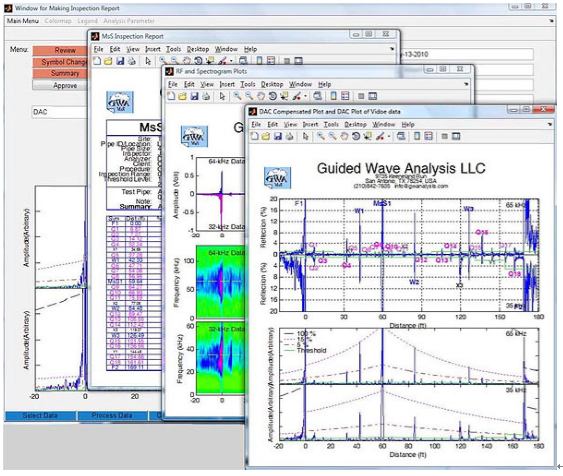
Task: Click MsS1 marker label in reflection plot
Action: (x=382, y=204)
